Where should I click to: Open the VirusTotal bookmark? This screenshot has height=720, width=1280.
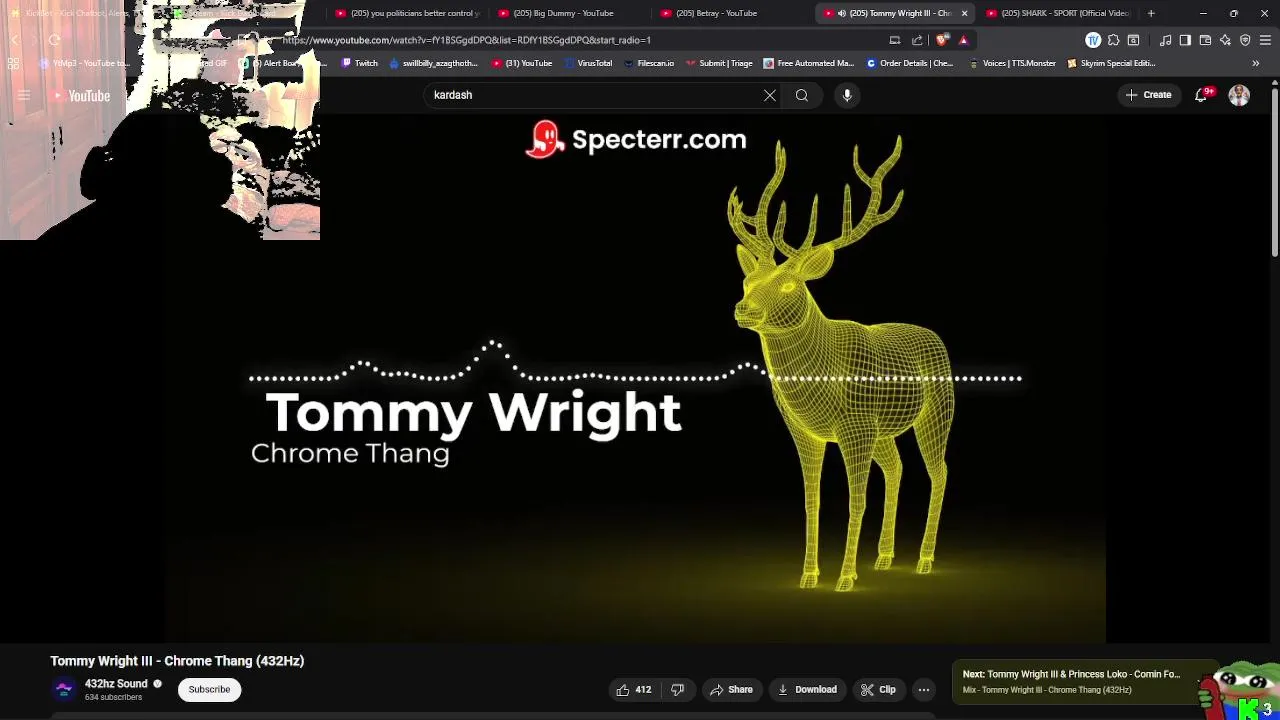[x=588, y=63]
